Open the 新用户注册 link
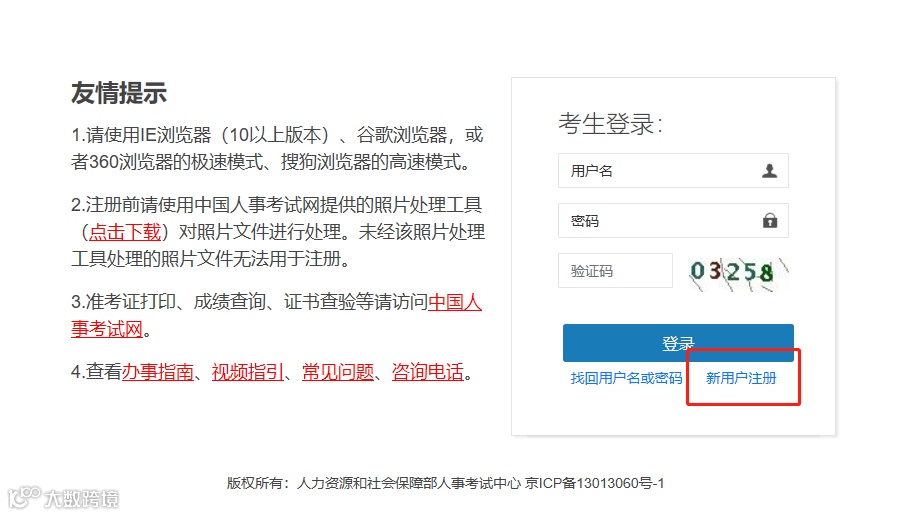The height and width of the screenshot is (516, 910). pos(741,378)
